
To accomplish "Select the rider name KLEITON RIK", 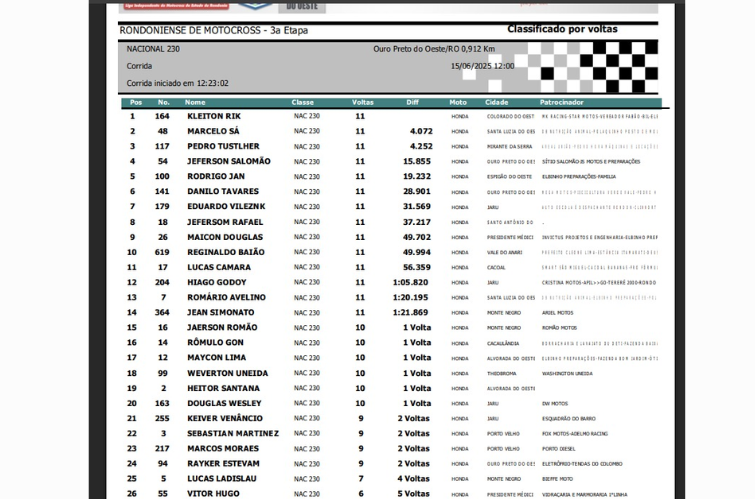I will click(x=213, y=116).
